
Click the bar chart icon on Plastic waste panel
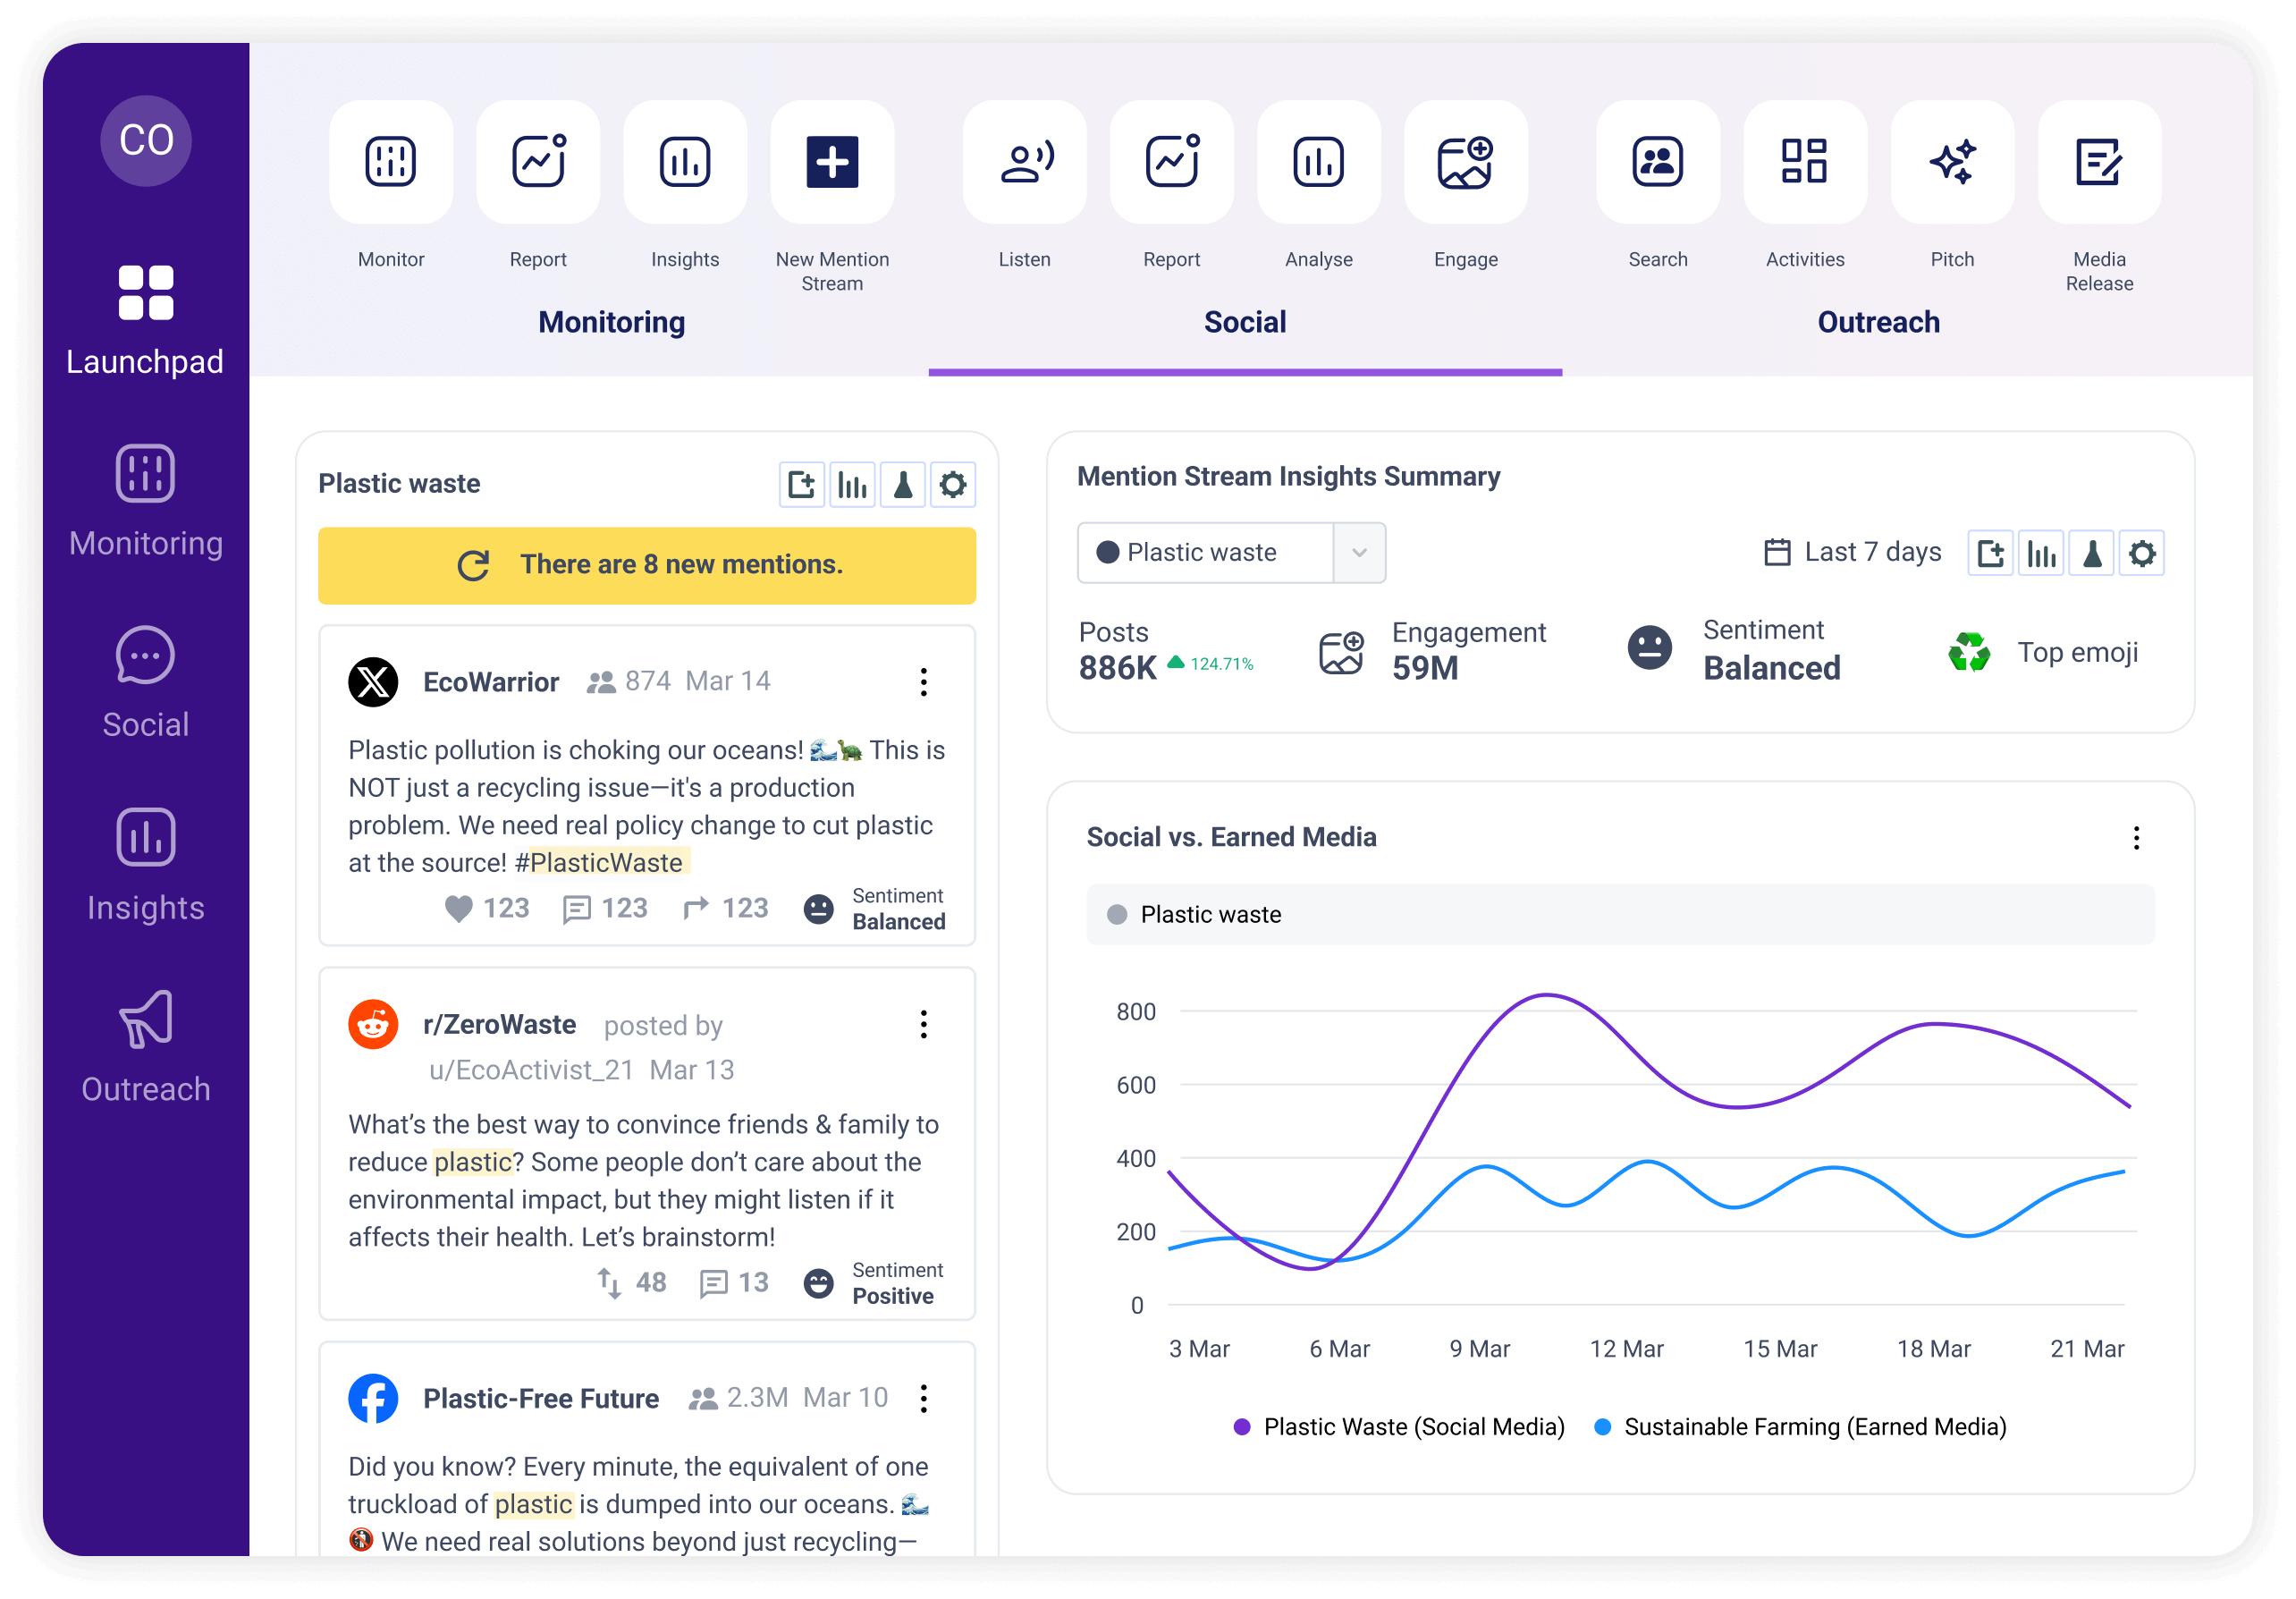point(852,484)
